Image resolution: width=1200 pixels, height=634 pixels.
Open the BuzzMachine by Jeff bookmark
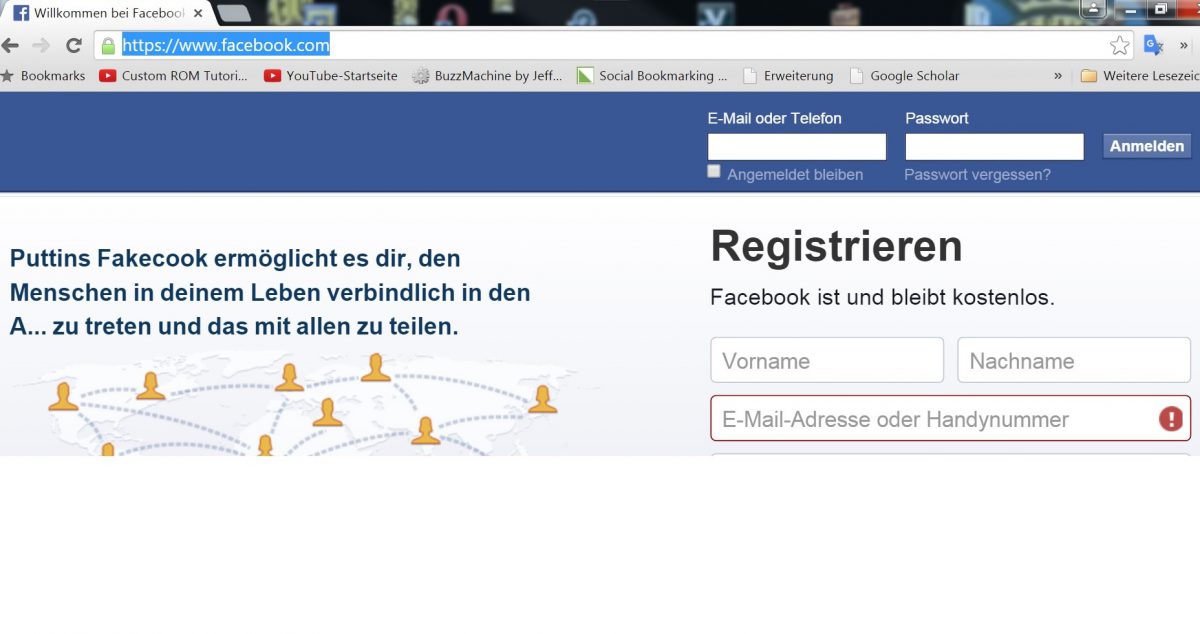click(487, 76)
